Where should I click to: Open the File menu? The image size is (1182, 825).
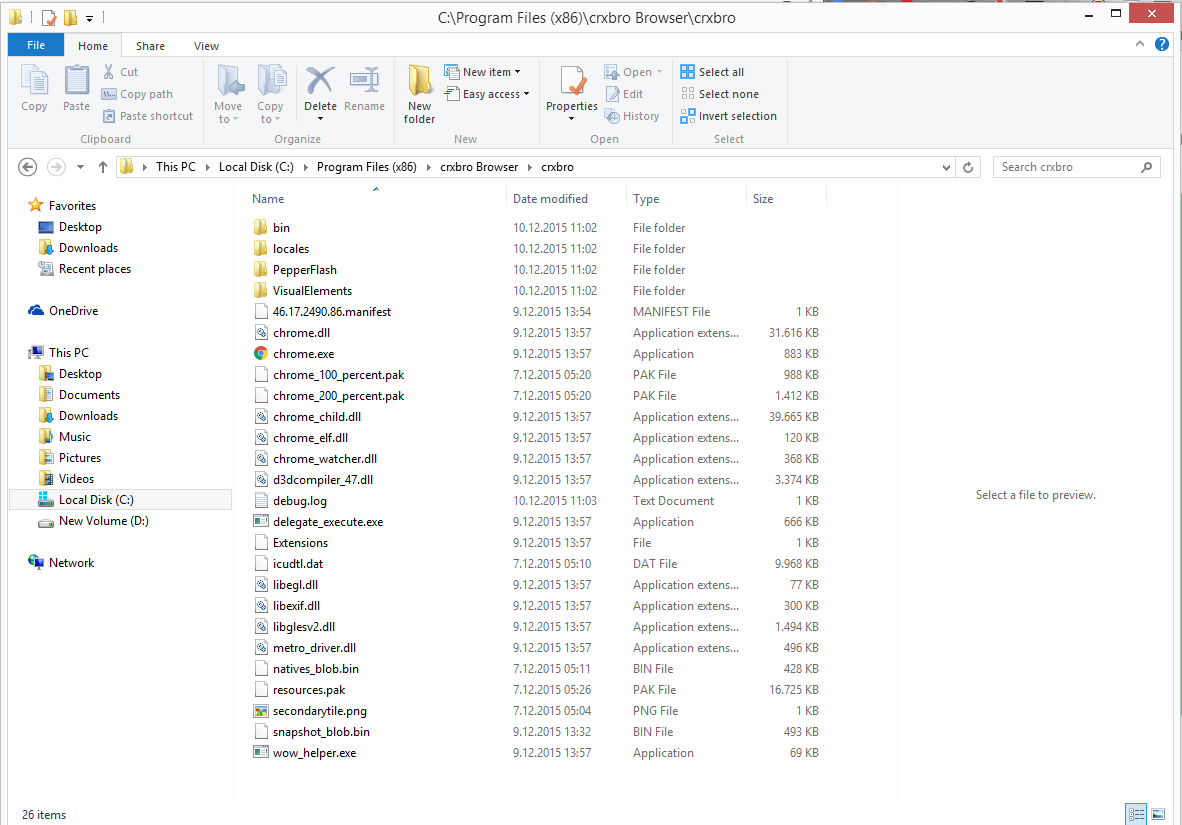pyautogui.click(x=36, y=46)
